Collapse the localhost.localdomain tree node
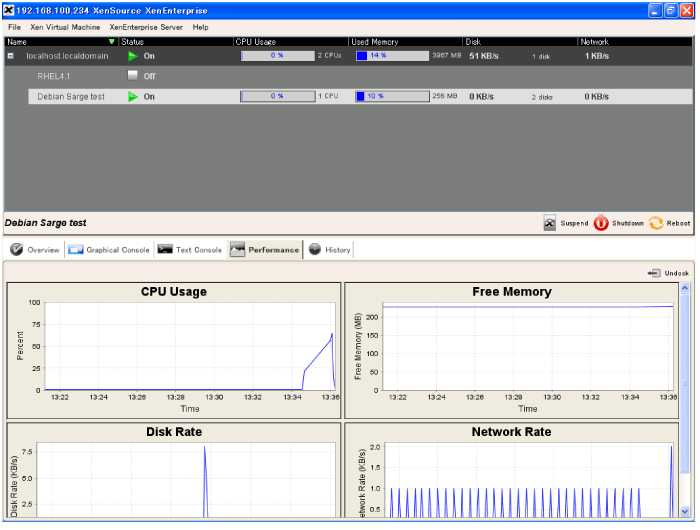 pos(10,56)
